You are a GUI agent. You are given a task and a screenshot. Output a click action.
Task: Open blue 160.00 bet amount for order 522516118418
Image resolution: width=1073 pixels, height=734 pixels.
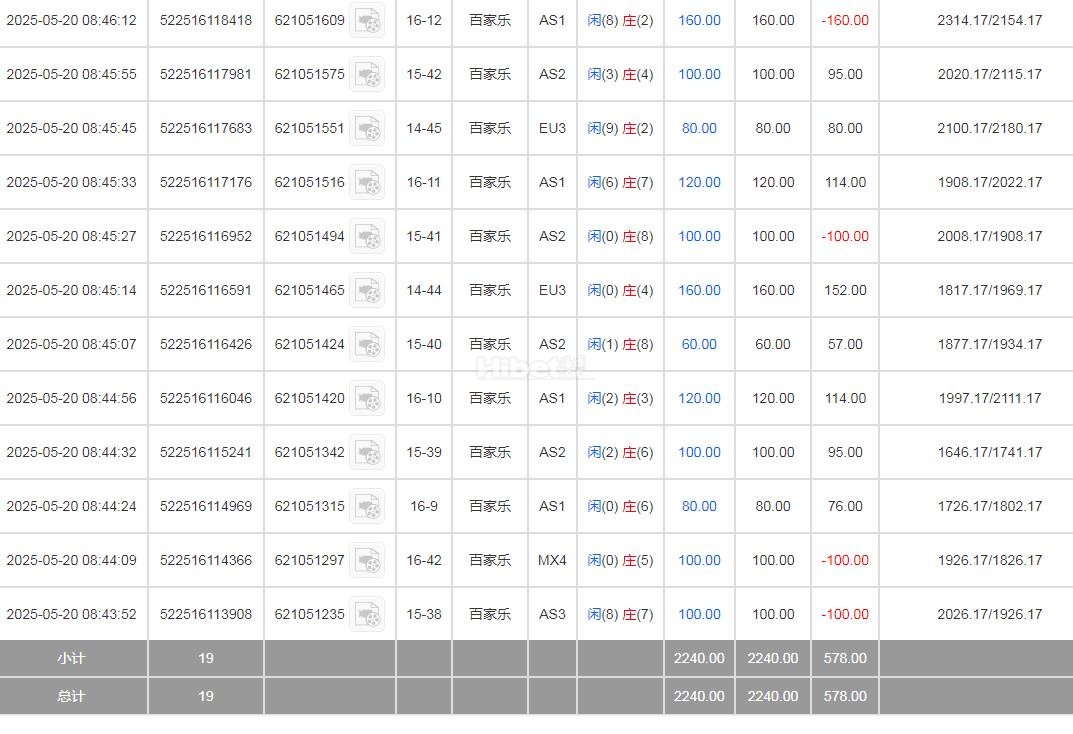click(699, 20)
